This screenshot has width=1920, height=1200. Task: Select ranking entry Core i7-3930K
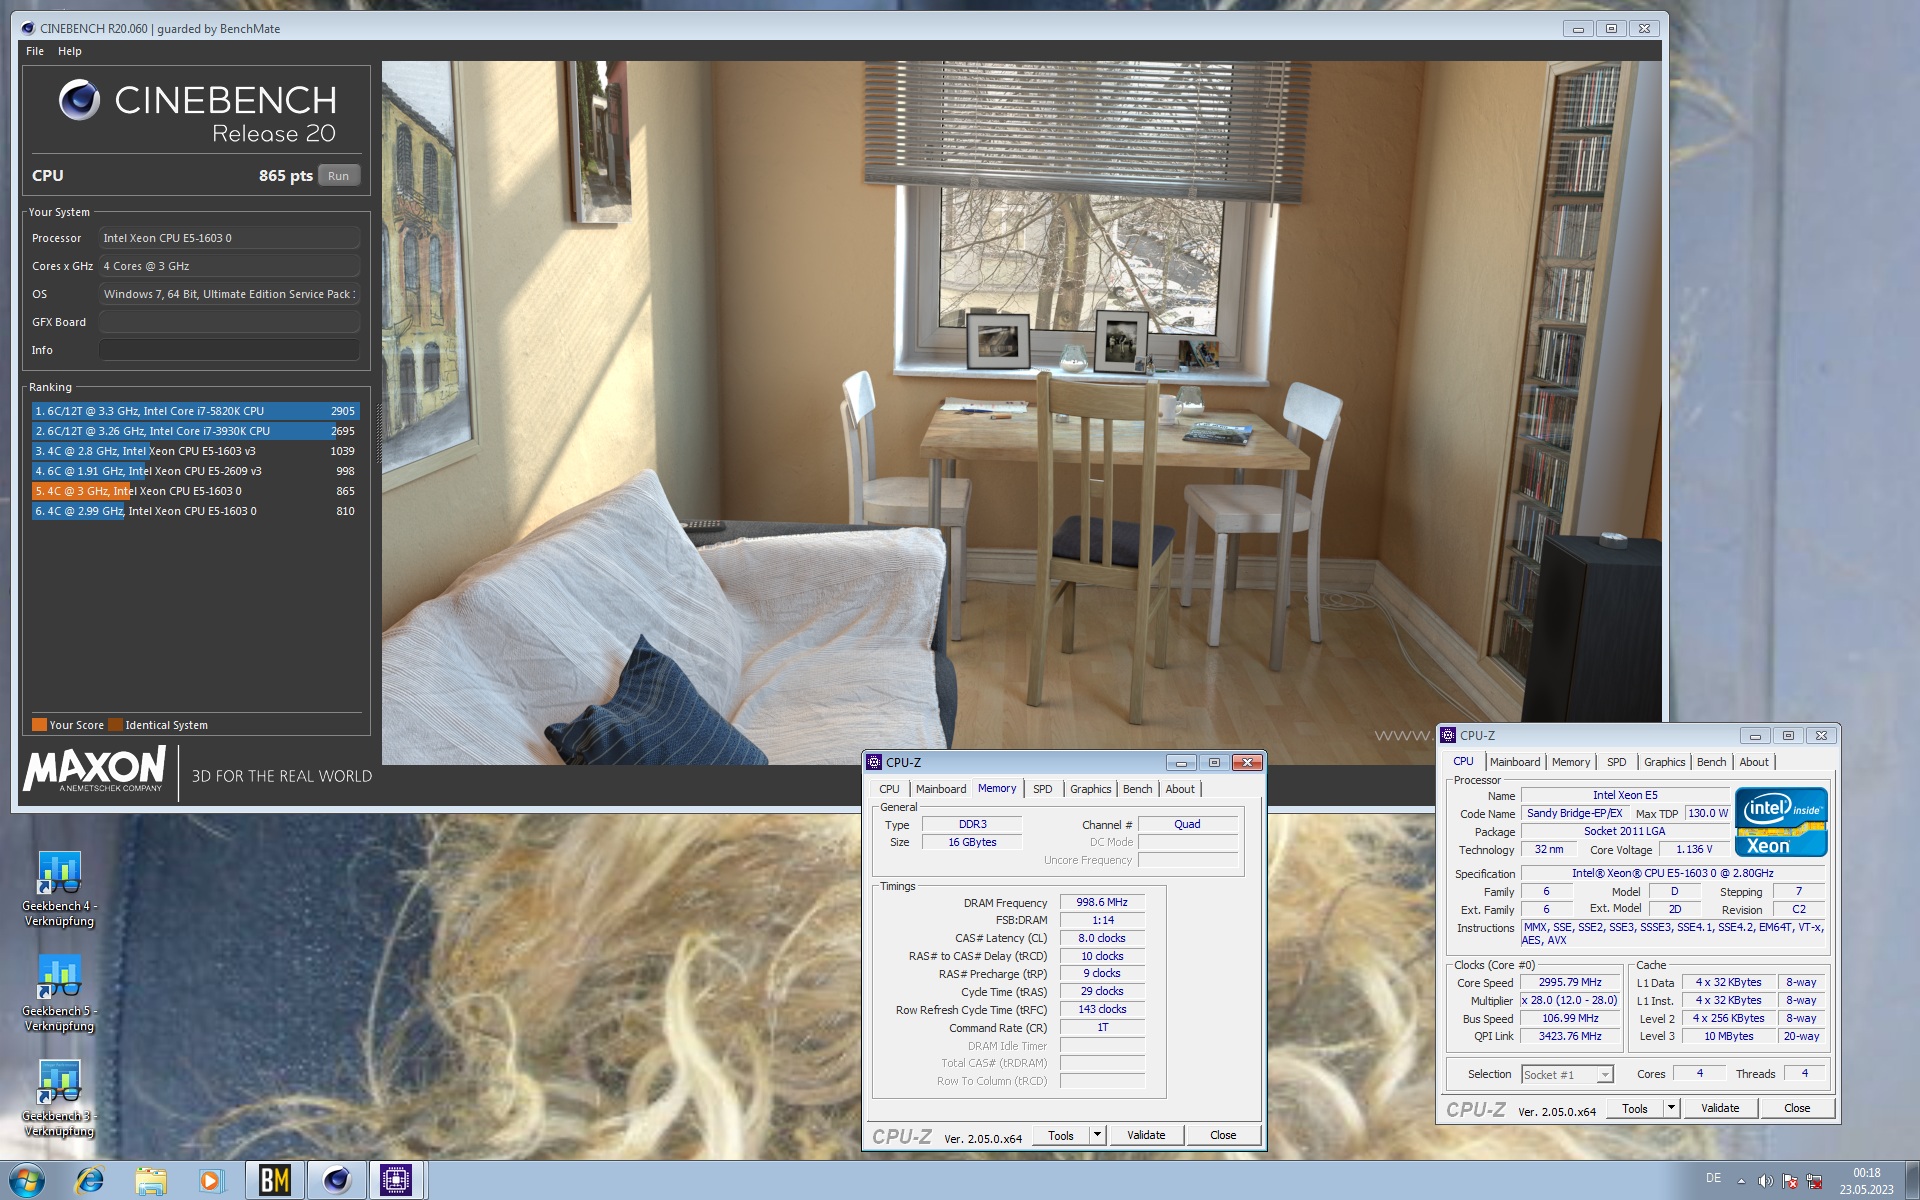click(x=195, y=431)
